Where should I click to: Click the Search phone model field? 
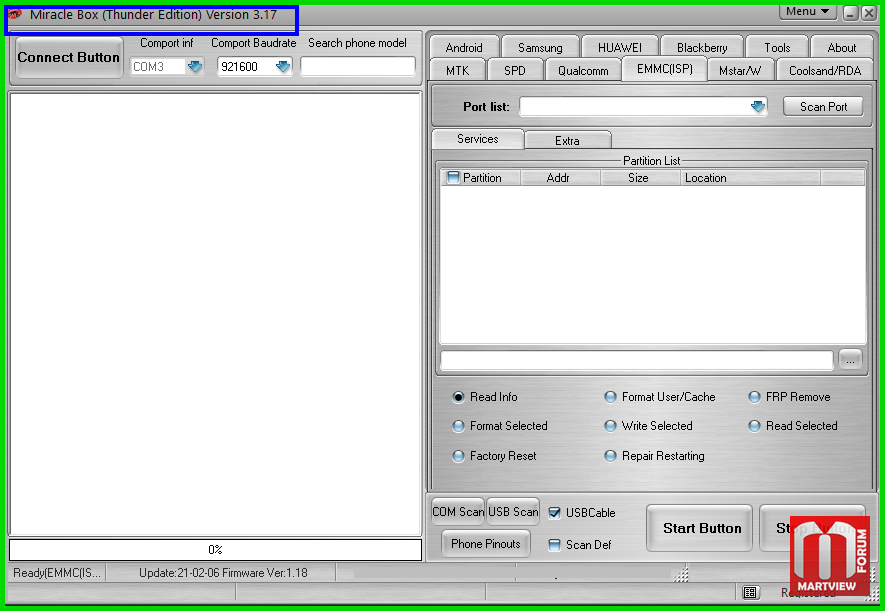point(358,67)
